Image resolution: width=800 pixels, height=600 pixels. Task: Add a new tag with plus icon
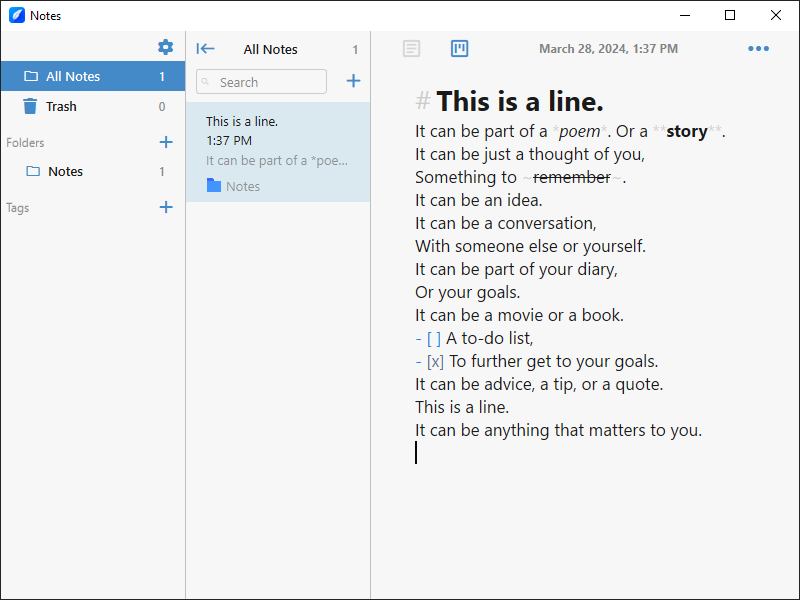166,207
